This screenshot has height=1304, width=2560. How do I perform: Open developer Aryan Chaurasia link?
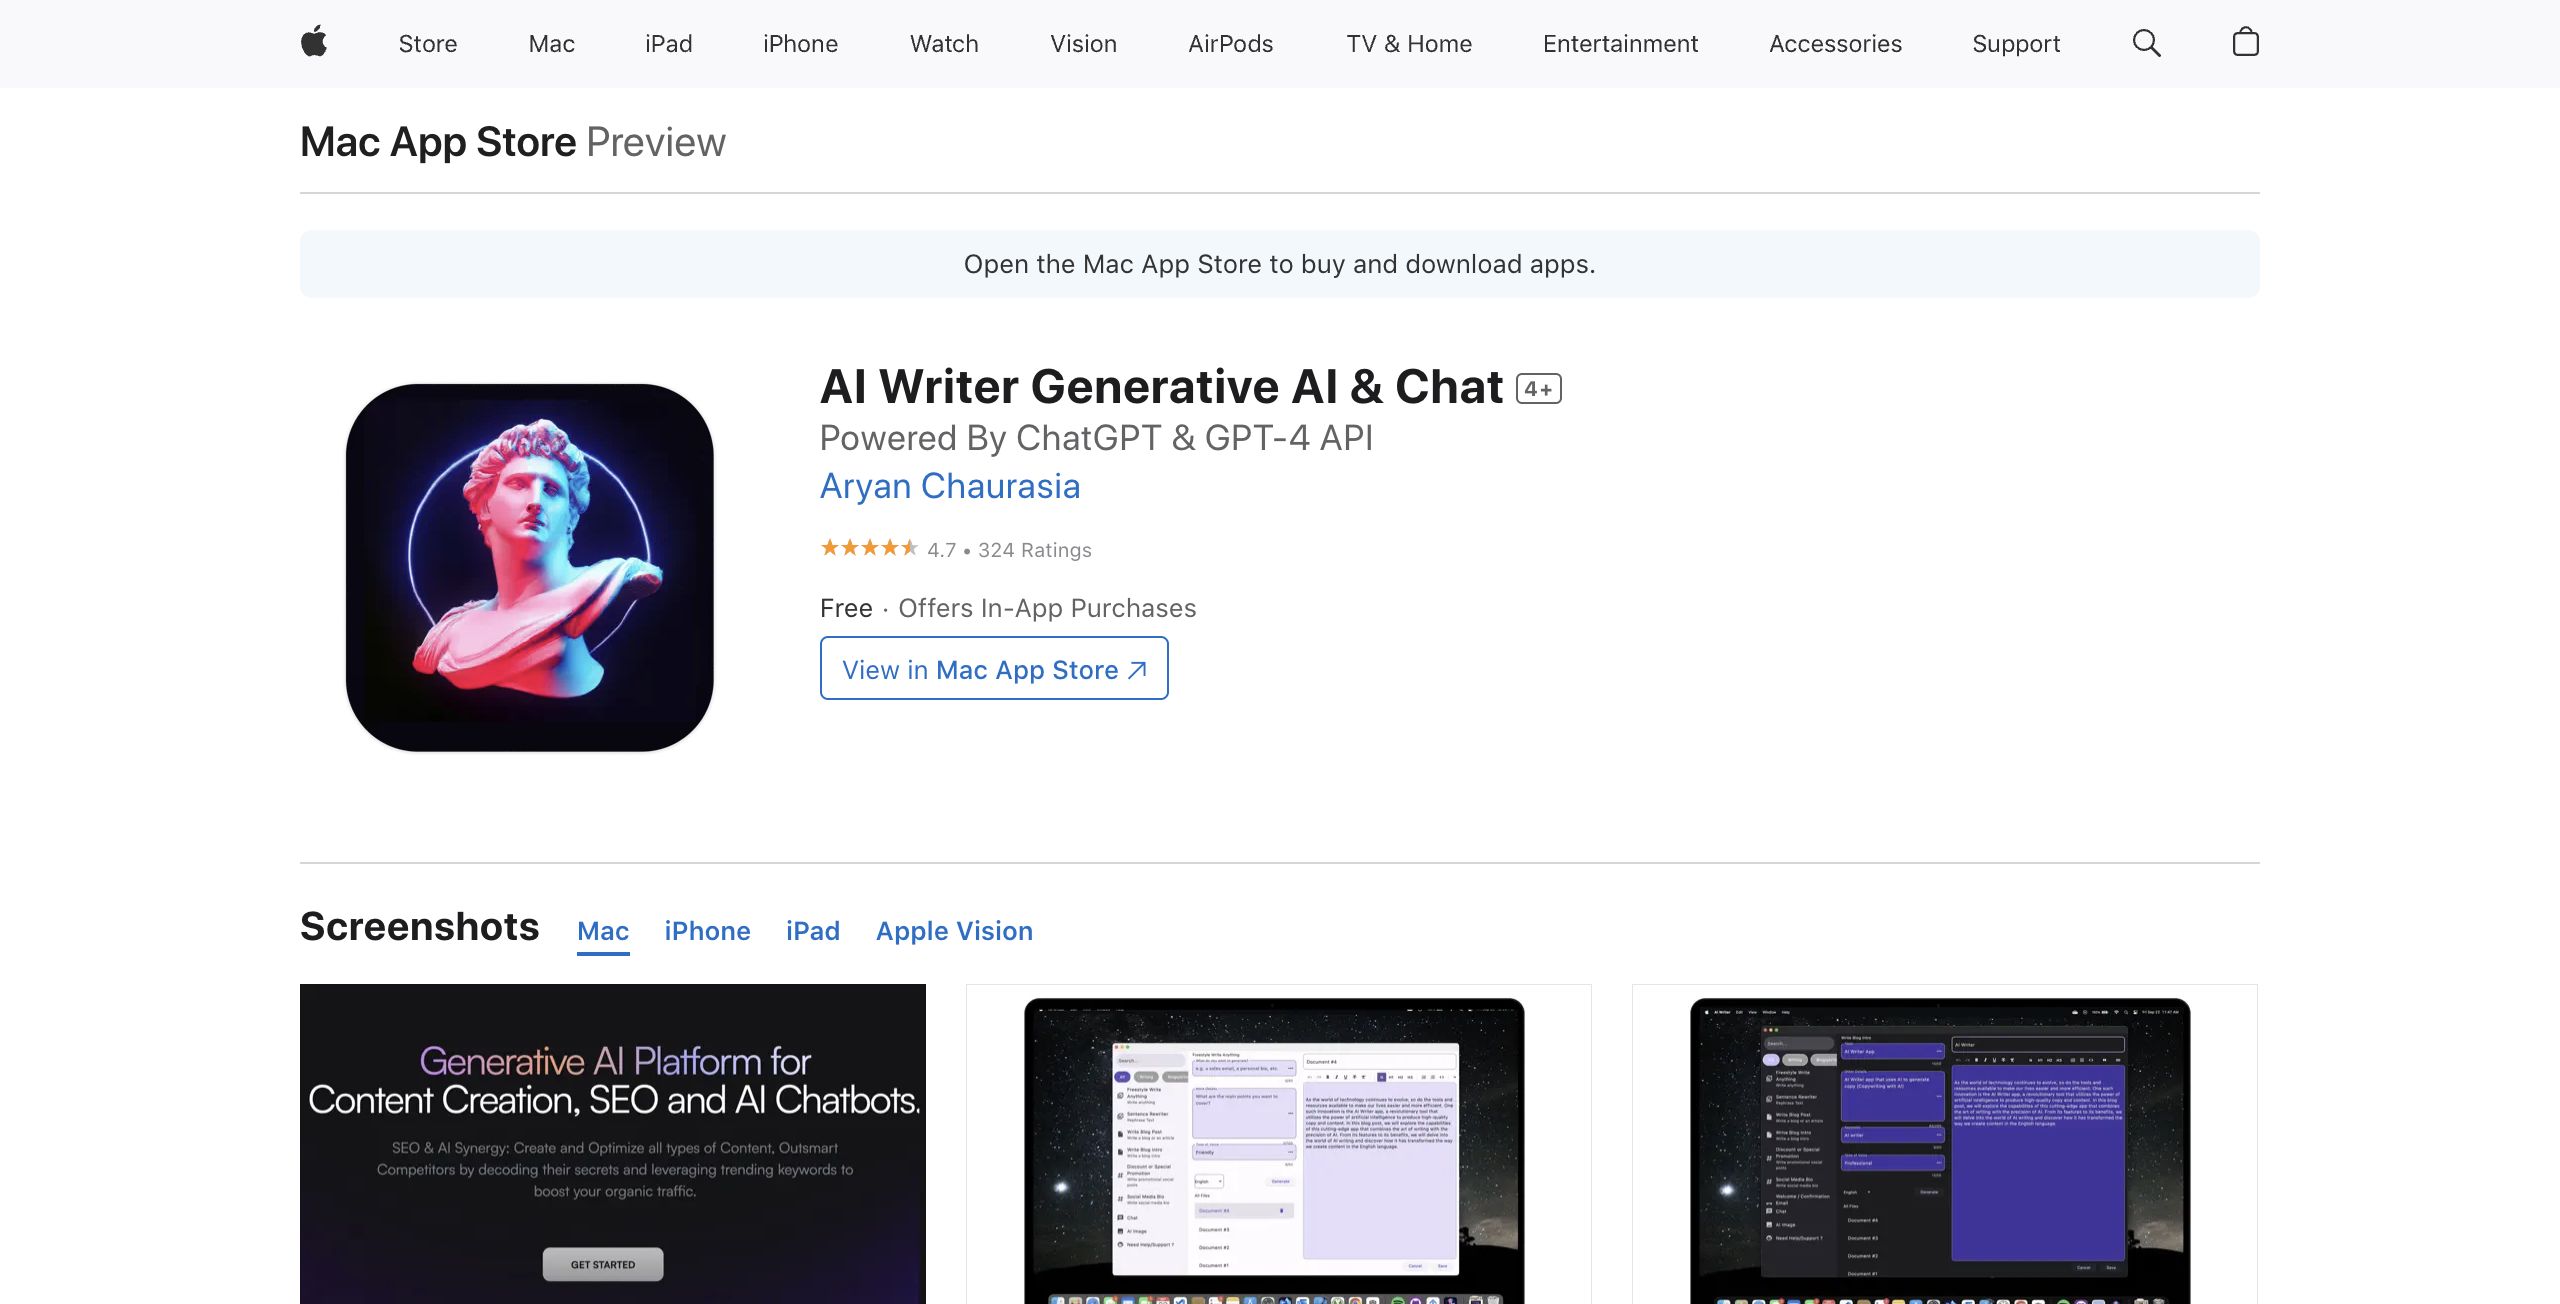tap(949, 486)
